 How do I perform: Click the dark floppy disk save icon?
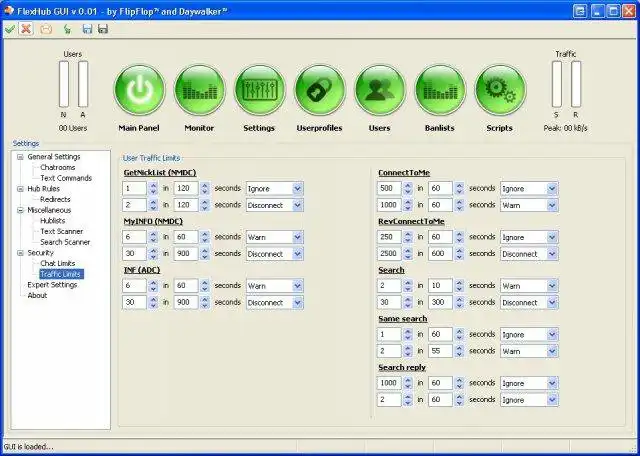(103, 29)
